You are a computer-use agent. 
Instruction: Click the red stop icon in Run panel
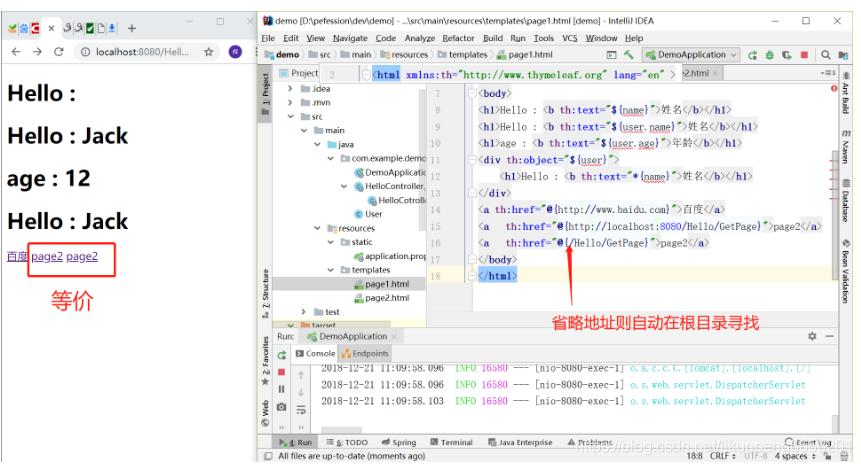282,372
